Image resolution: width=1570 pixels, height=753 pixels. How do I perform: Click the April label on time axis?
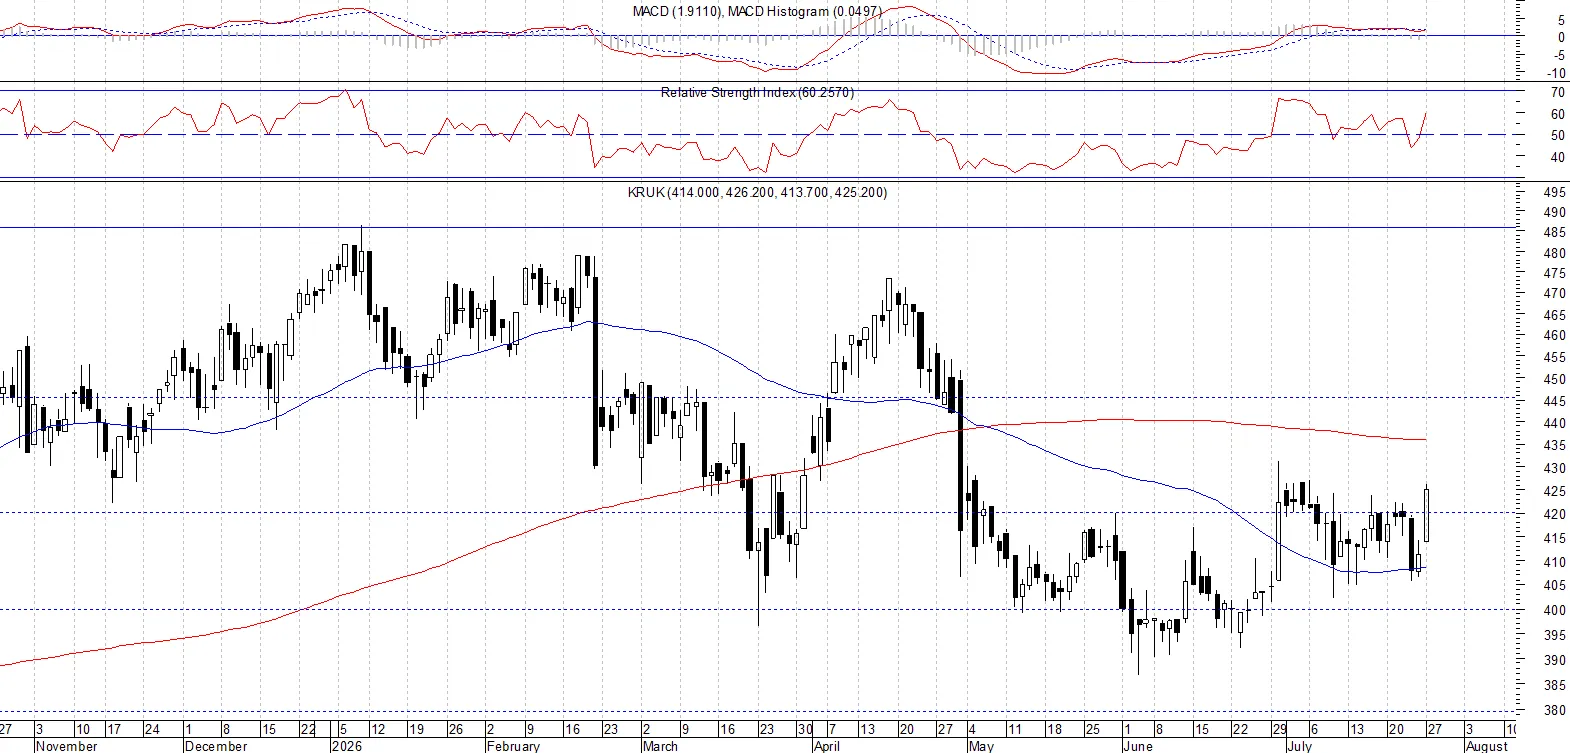827,746
